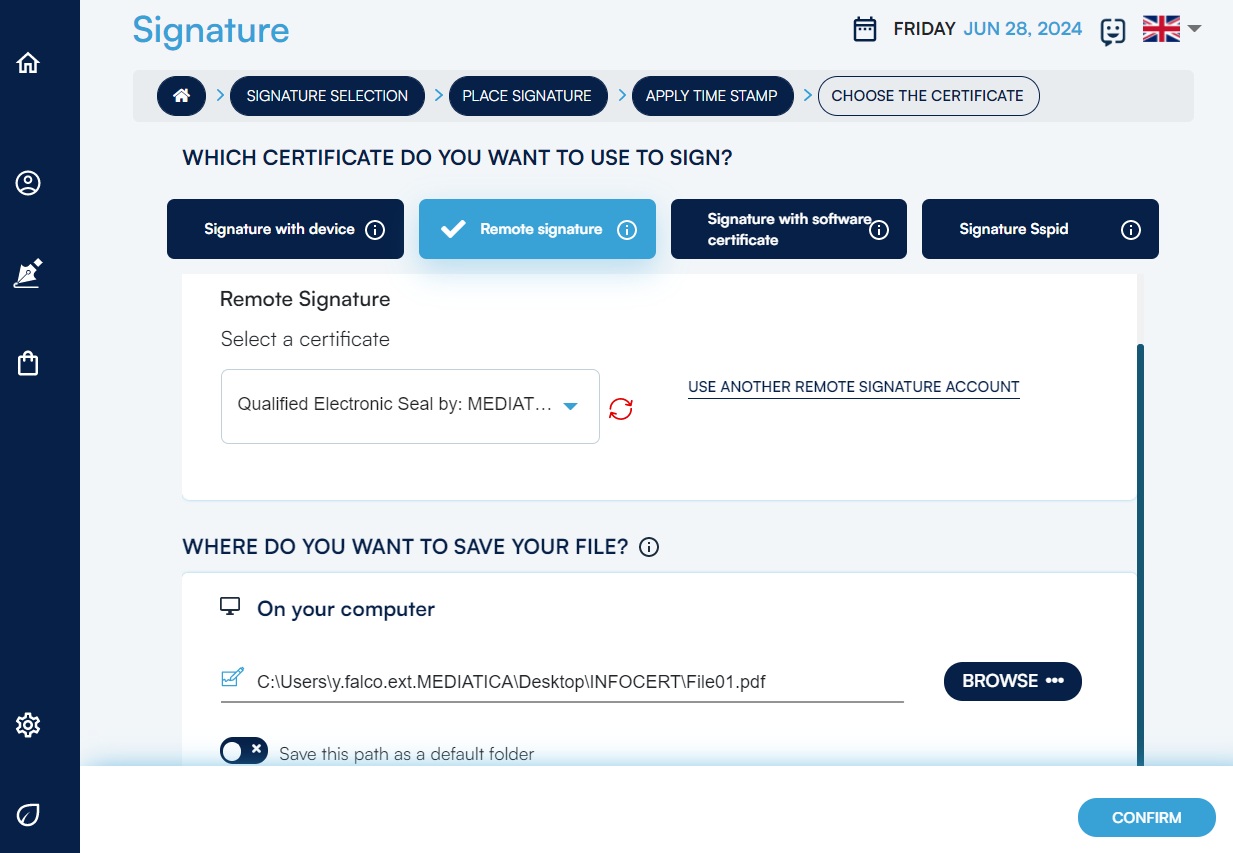Viewport: 1233px width, 853px height.
Task: Open the shopping bag sidebar icon
Action: (x=28, y=363)
